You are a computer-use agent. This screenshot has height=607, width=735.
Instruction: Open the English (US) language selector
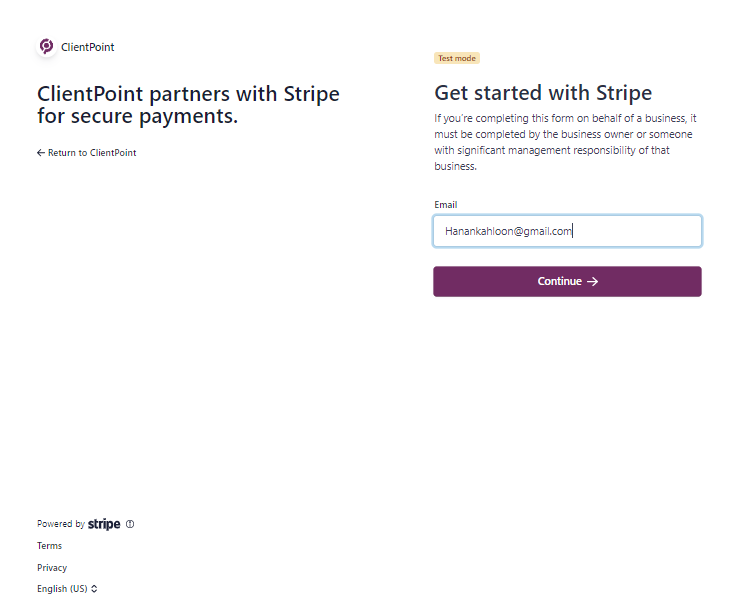(67, 589)
